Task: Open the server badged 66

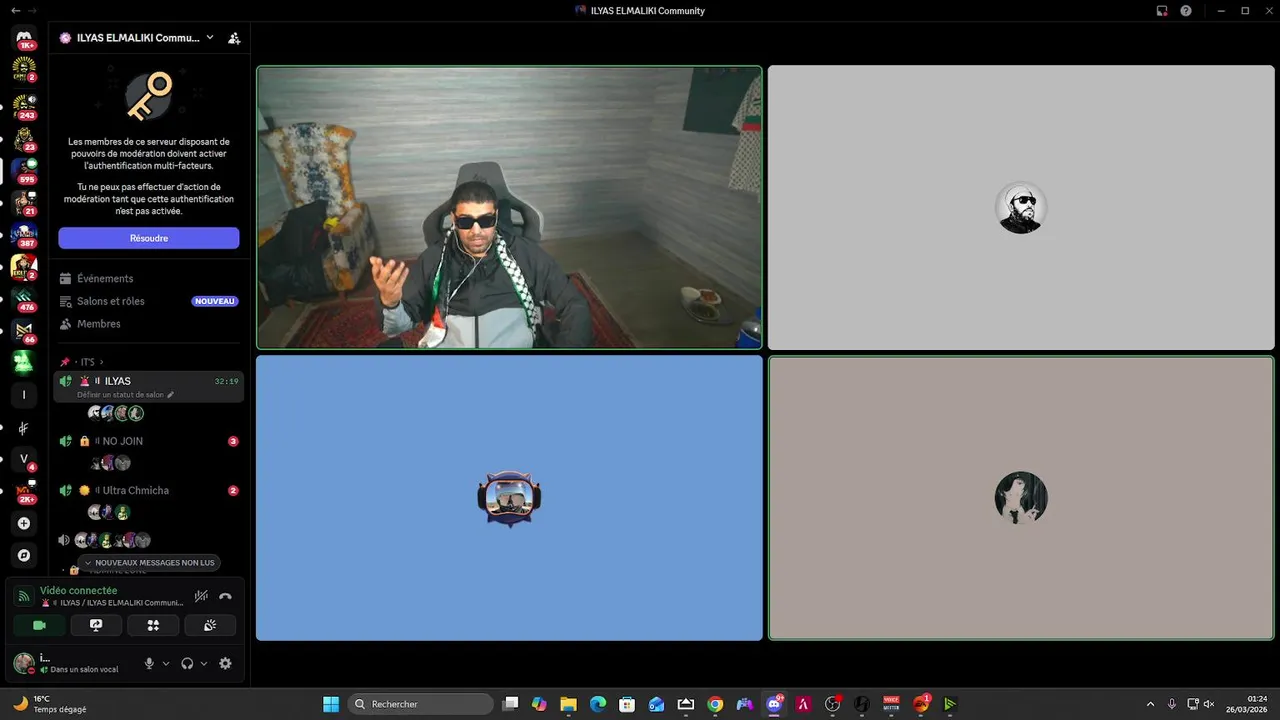Action: 25,330
